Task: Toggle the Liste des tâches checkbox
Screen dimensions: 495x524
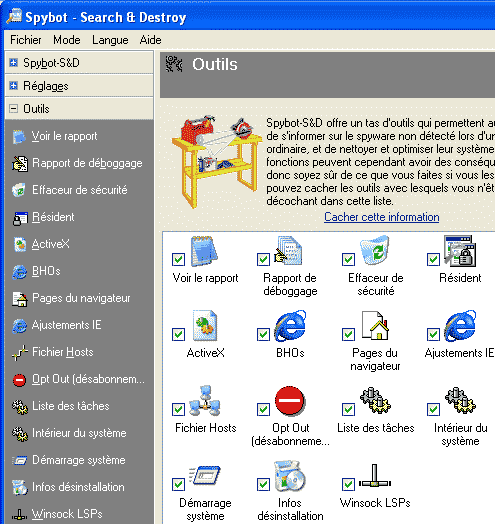Action: [348, 409]
